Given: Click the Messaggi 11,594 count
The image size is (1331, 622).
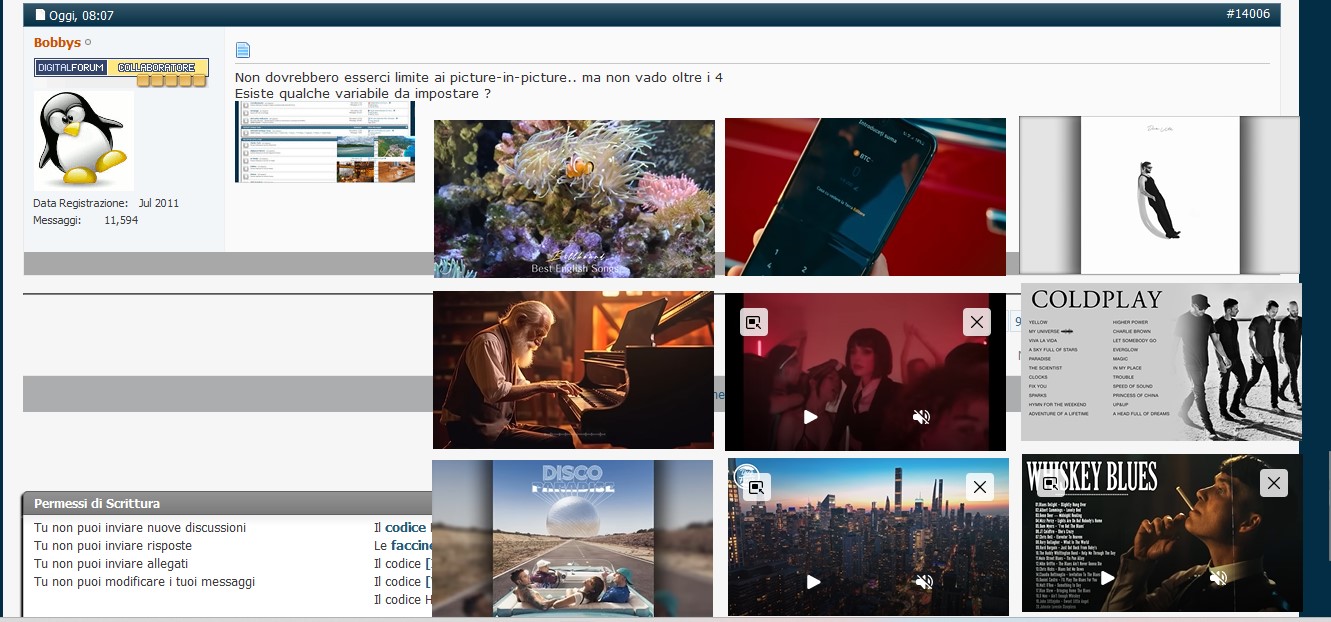Looking at the screenshot, I should [x=86, y=220].
